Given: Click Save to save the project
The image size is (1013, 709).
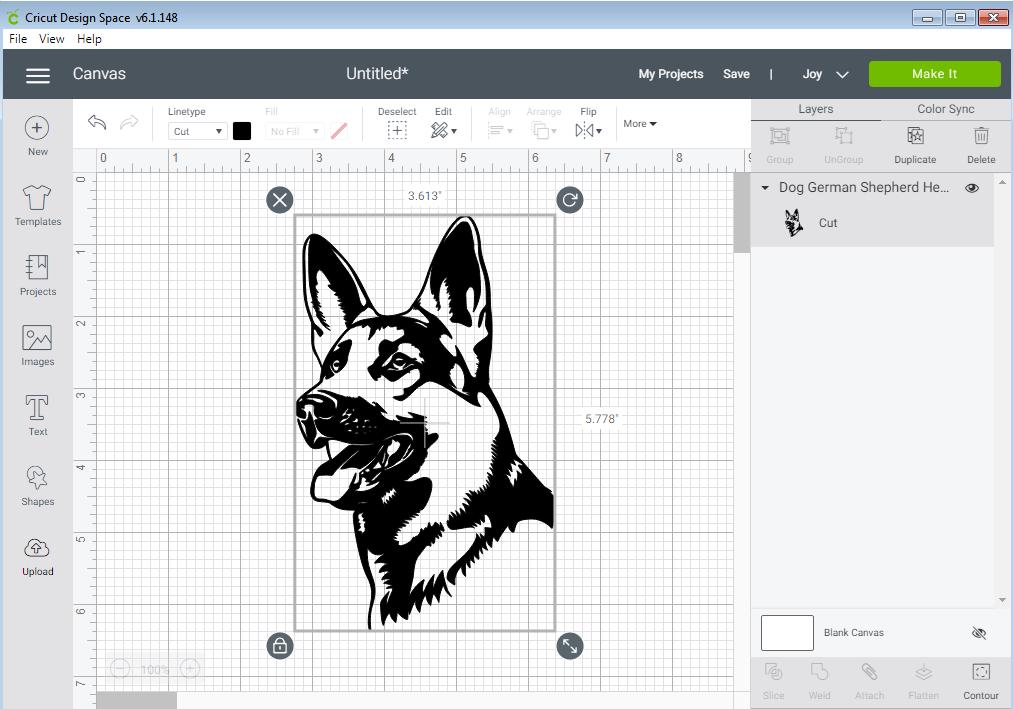Looking at the screenshot, I should (737, 73).
